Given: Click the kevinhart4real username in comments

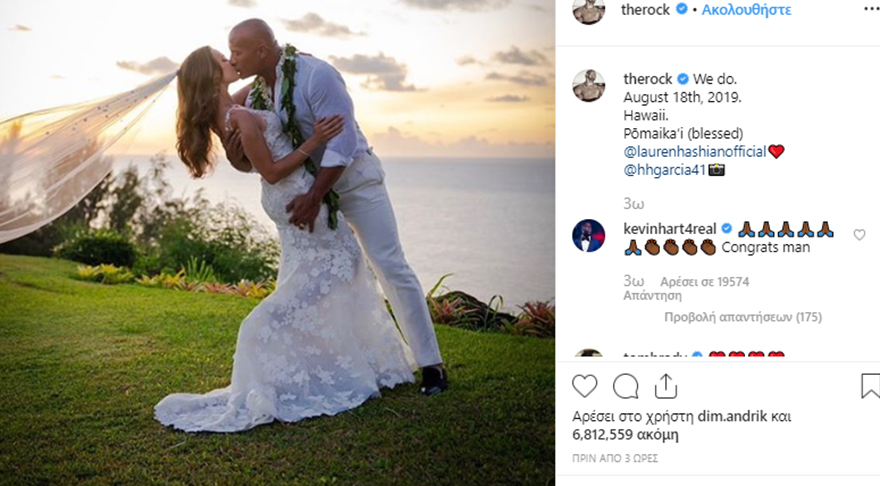Looking at the screenshot, I should (670, 229).
